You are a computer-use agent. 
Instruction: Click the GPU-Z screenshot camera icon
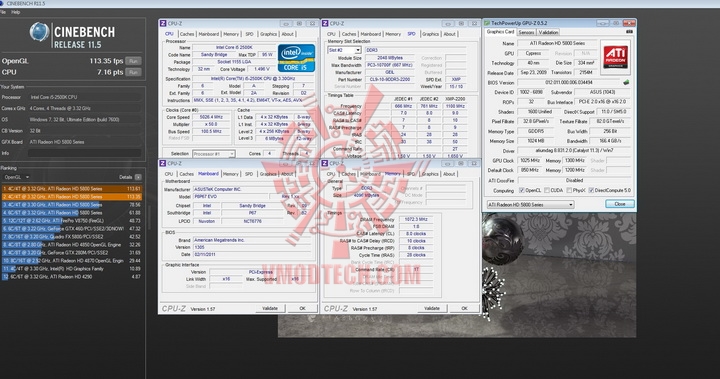(x=629, y=32)
